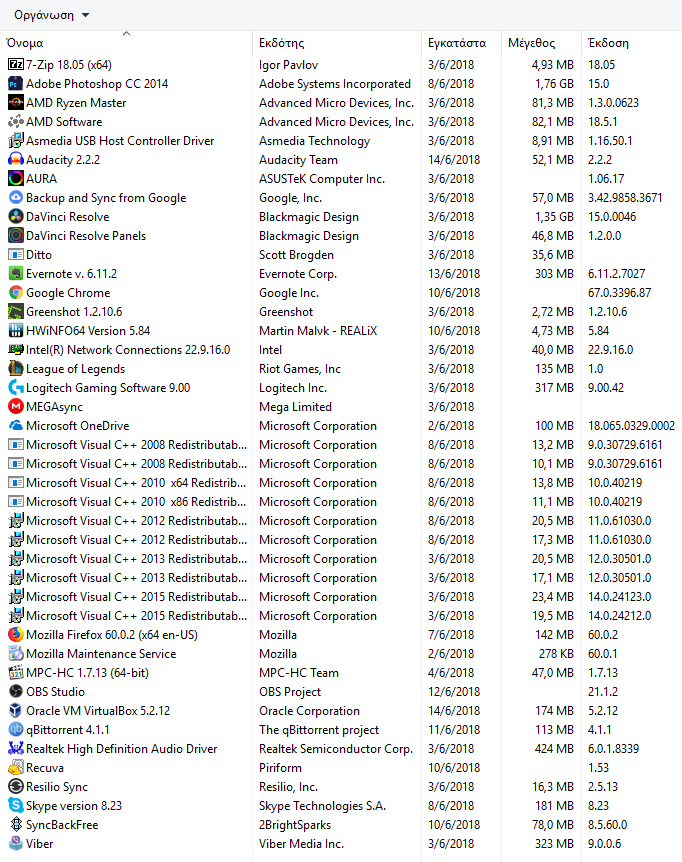682x862 pixels.
Task: Click publisher Martin Malvk - REALiX
Action: tap(318, 331)
